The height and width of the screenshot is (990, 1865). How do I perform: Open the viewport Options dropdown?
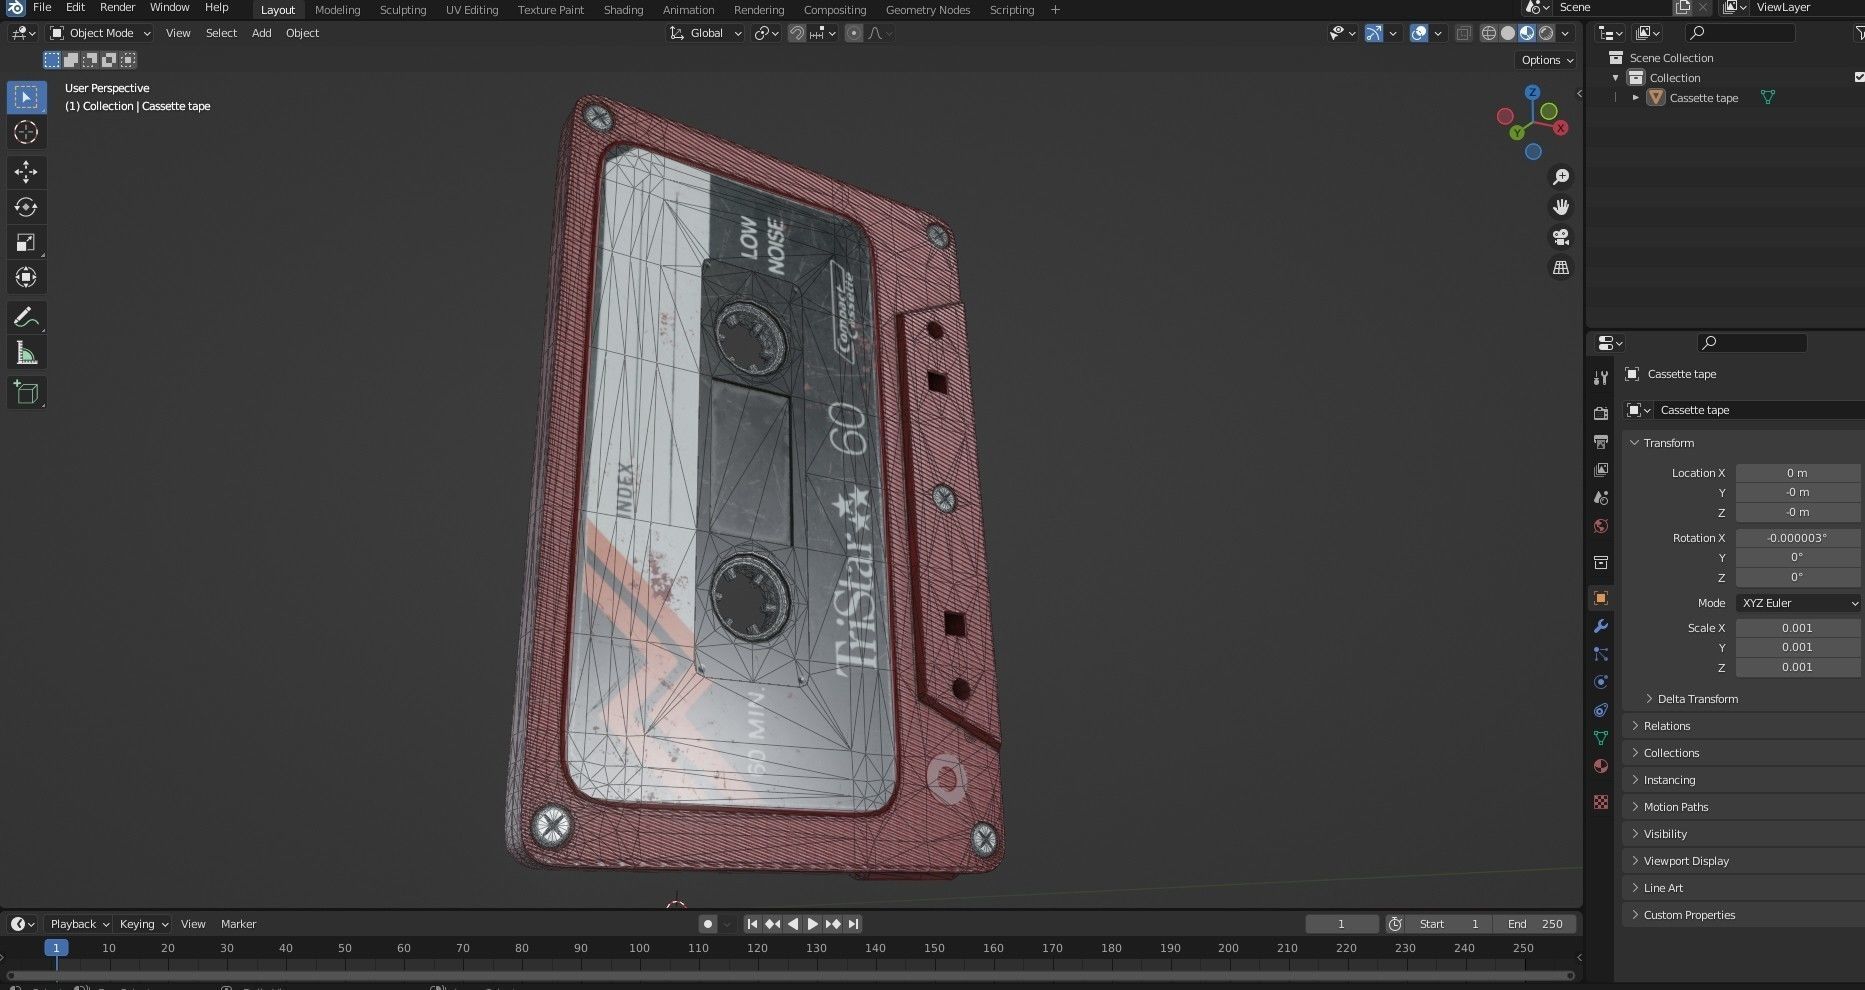coord(1547,60)
